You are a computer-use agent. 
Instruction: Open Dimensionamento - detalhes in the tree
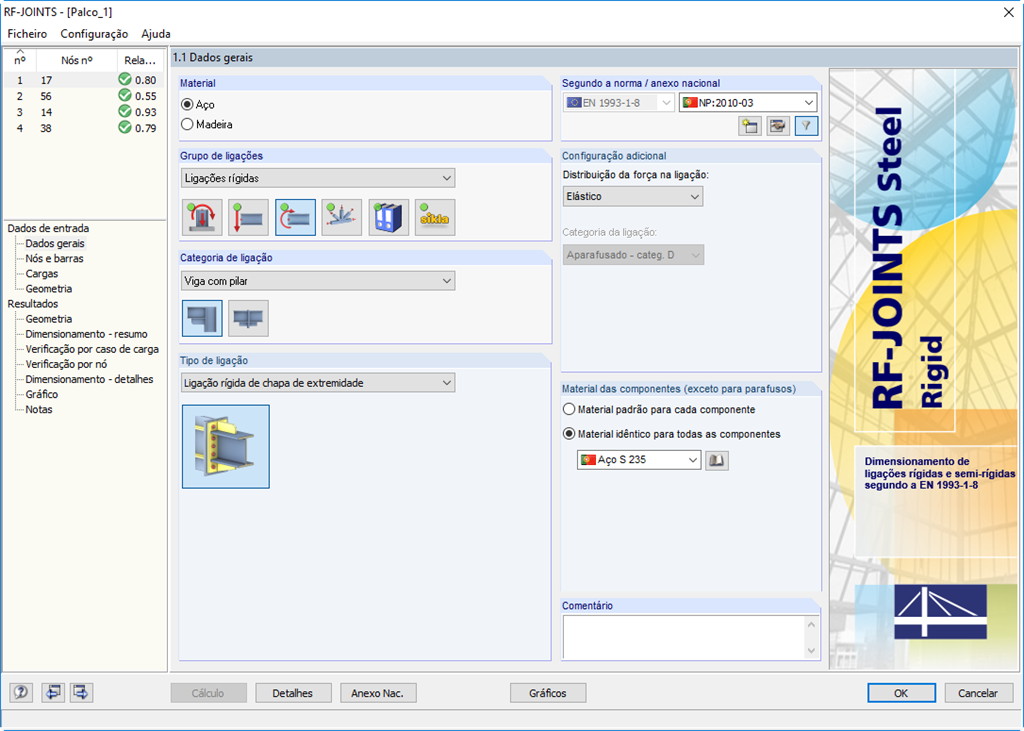pyautogui.click(x=89, y=379)
